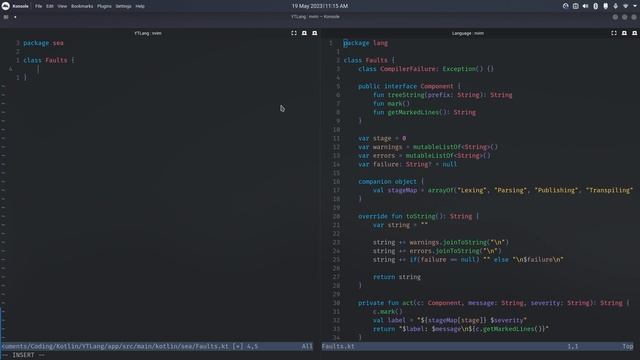Click right status bar 'Faults.kt' filename
This screenshot has width=640, height=360.
point(338,346)
